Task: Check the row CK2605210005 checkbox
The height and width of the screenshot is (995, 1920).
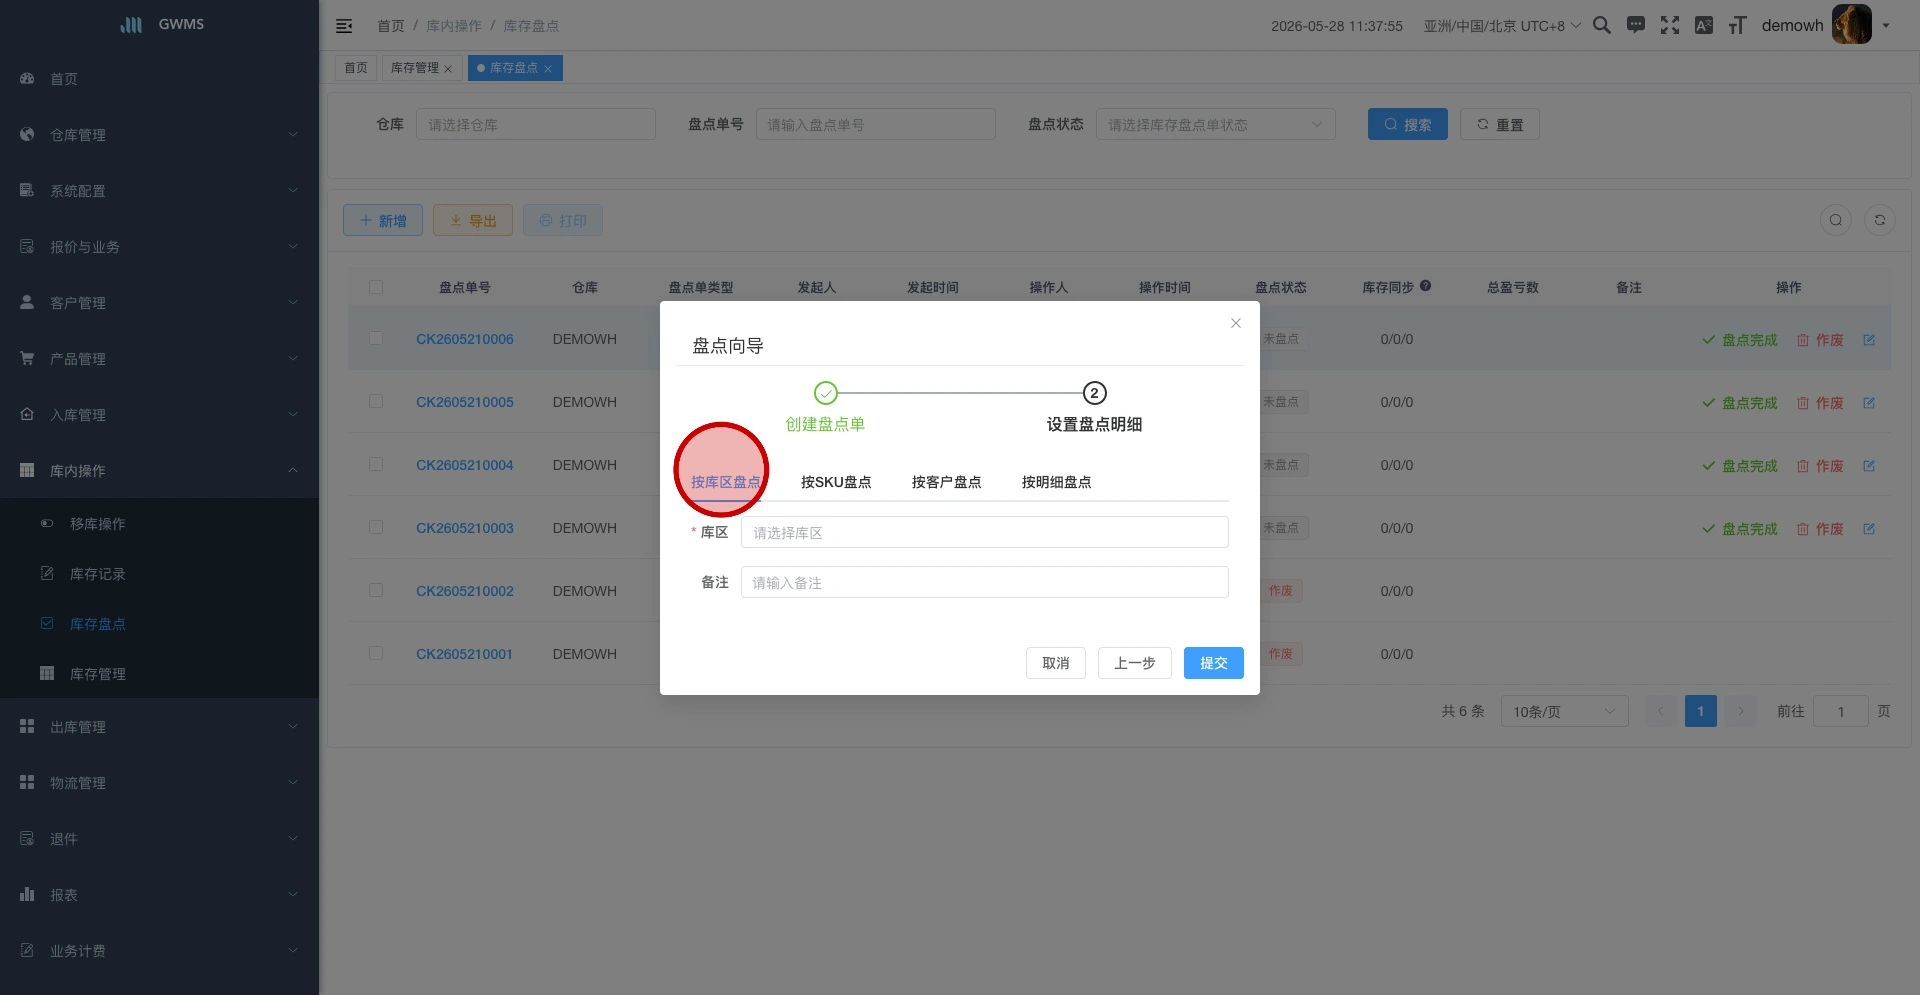Action: point(376,402)
